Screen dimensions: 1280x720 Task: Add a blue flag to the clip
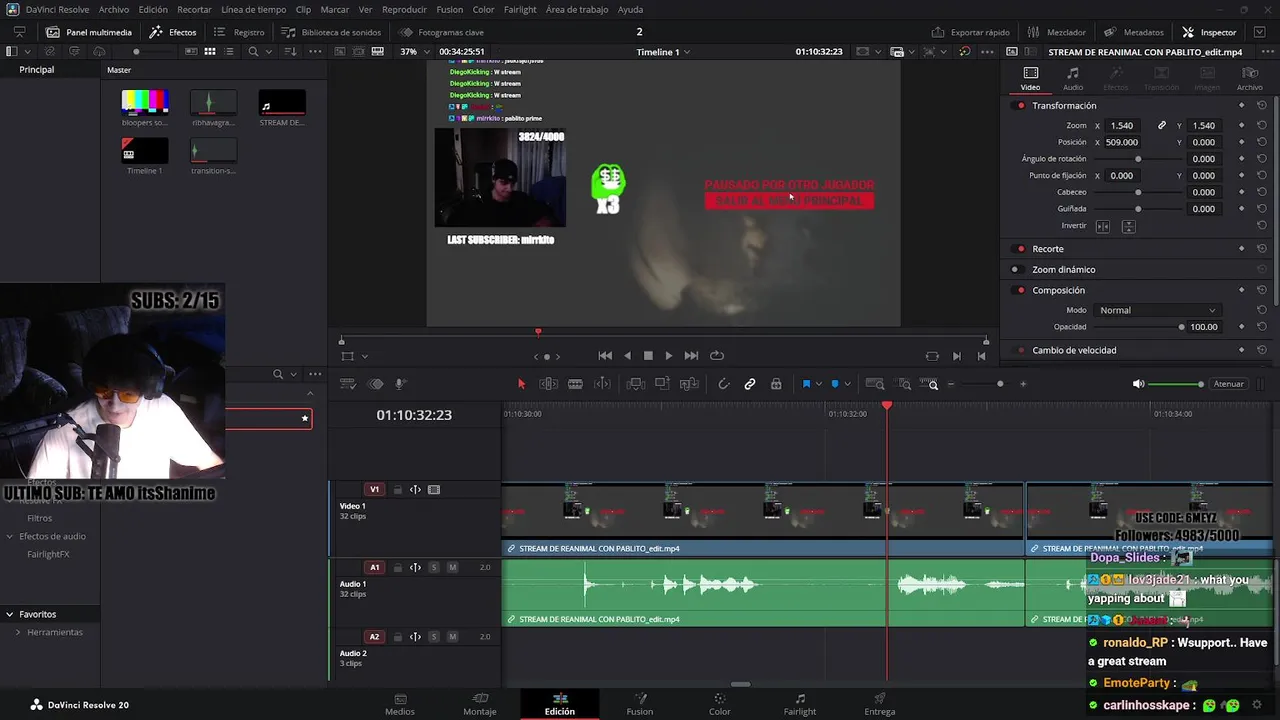[x=806, y=384]
